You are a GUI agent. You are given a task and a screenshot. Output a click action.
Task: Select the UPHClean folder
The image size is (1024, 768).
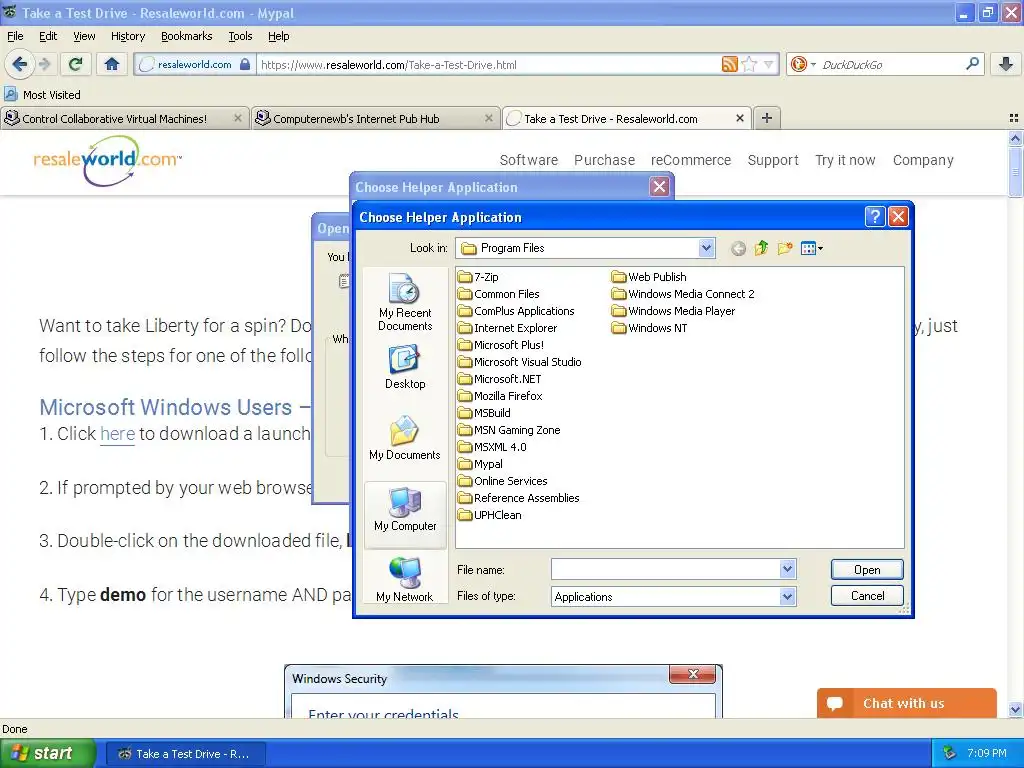(490, 515)
